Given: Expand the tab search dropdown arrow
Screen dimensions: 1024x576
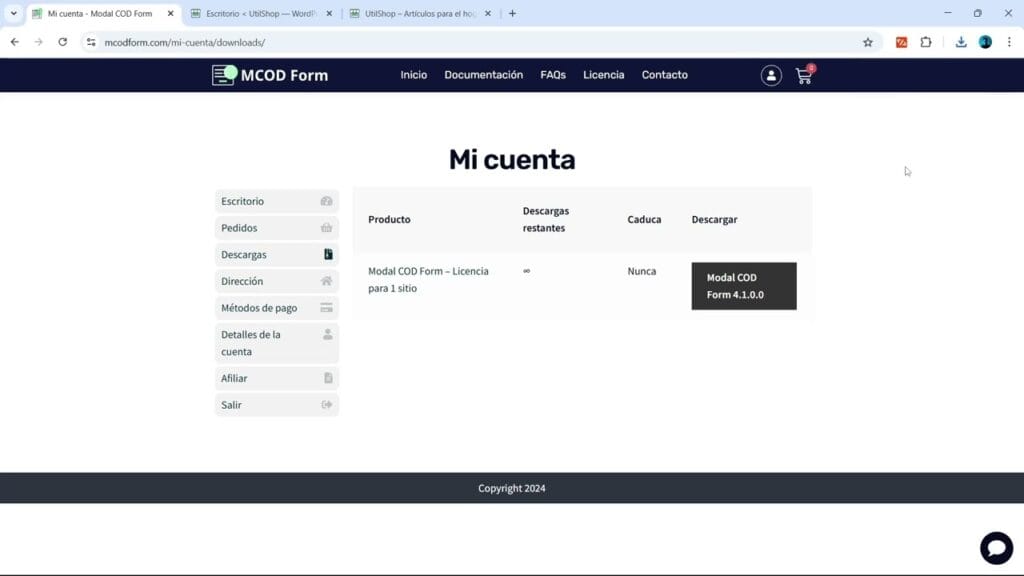Looking at the screenshot, I should [13, 13].
